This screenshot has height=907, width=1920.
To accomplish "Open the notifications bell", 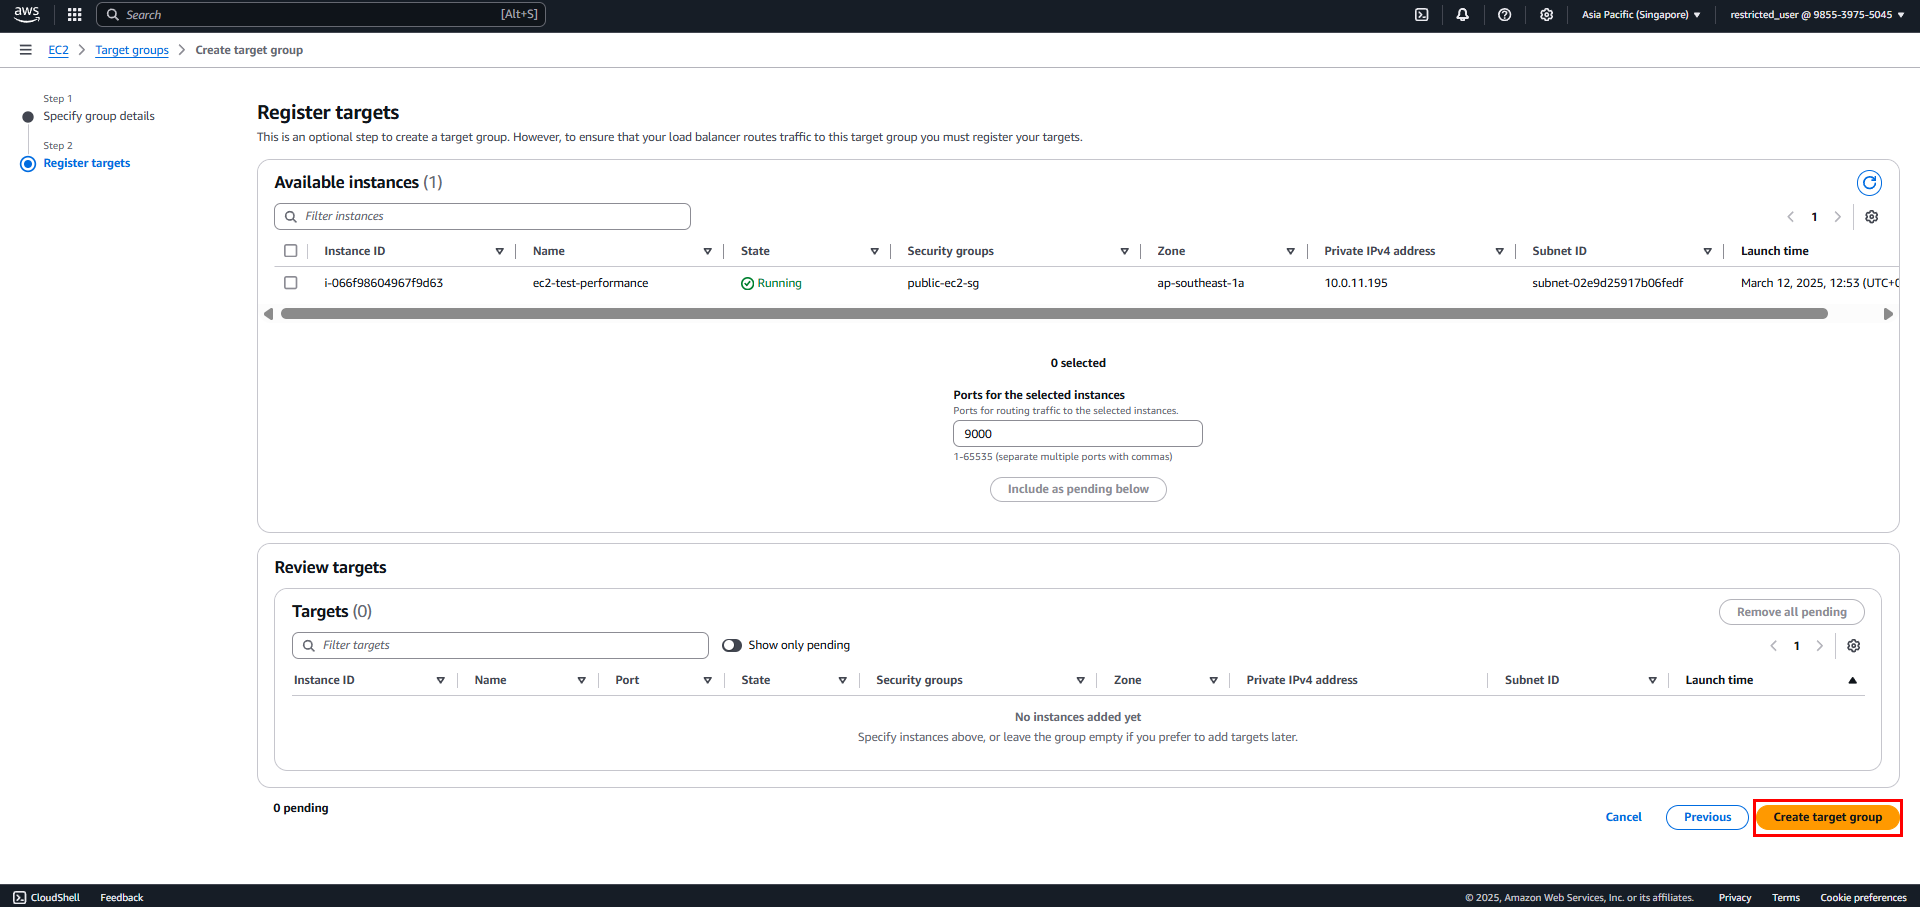I will [x=1463, y=15].
